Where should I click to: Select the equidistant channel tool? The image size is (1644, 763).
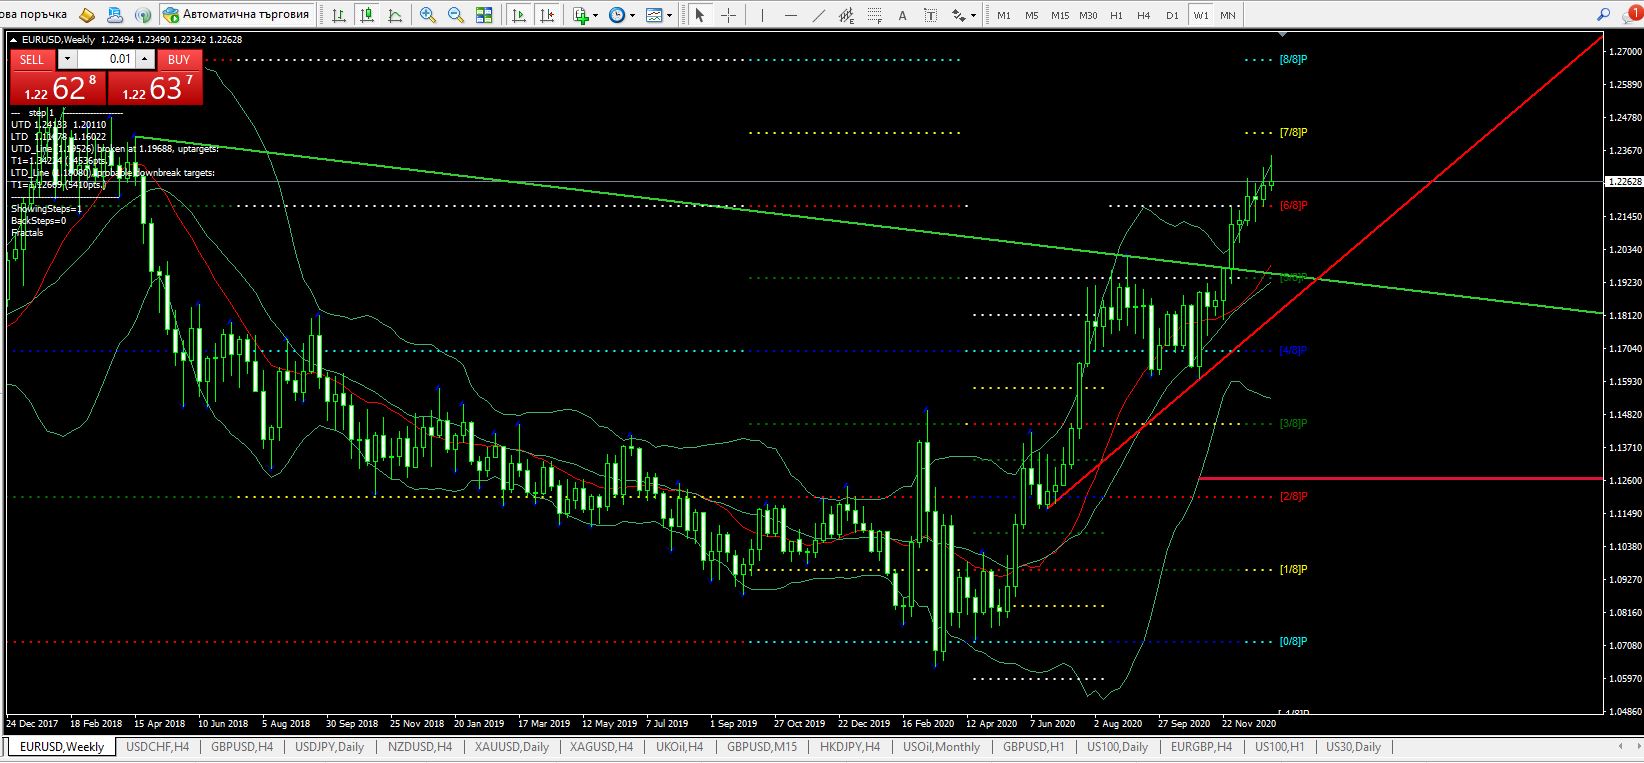(847, 15)
